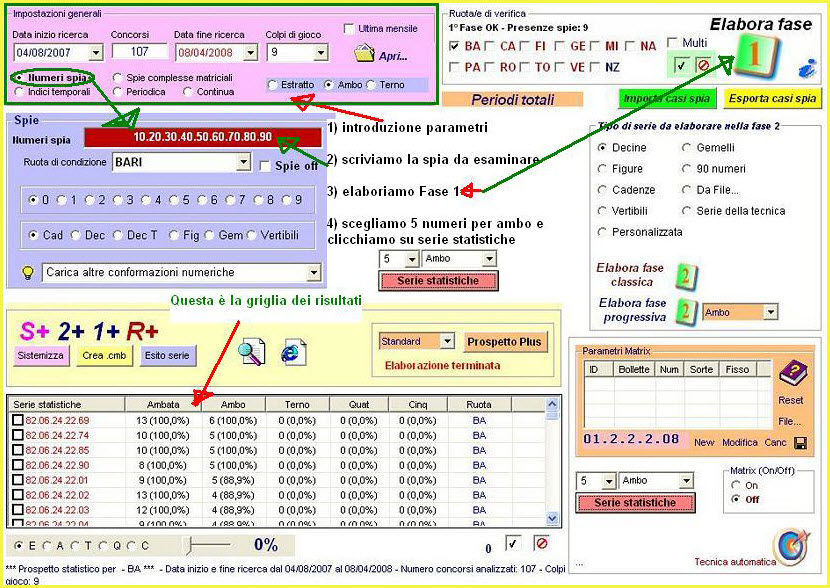The height and width of the screenshot is (588, 830).
Task: Click the bottom check mark icon below results
Action: (x=512, y=544)
